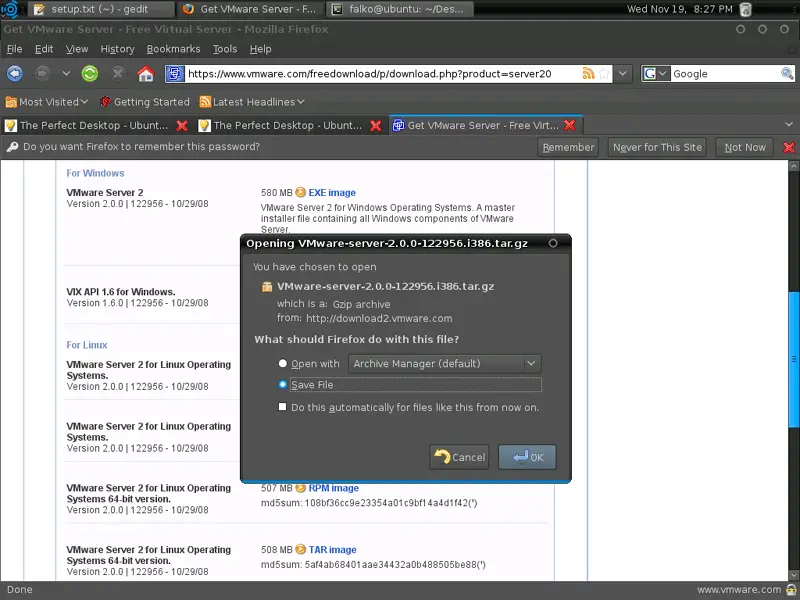Open the trash icon in top panel
The width and height of the screenshot is (800, 600).
tap(745, 9)
